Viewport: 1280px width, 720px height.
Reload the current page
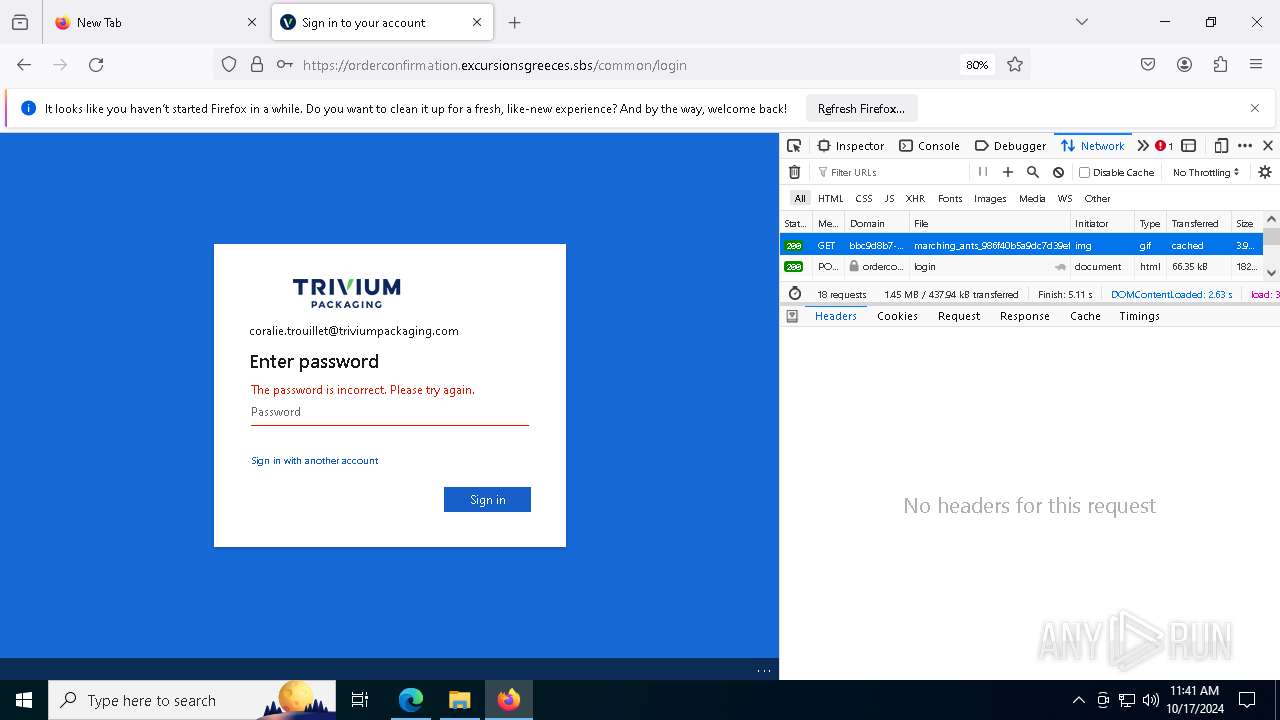[x=96, y=65]
